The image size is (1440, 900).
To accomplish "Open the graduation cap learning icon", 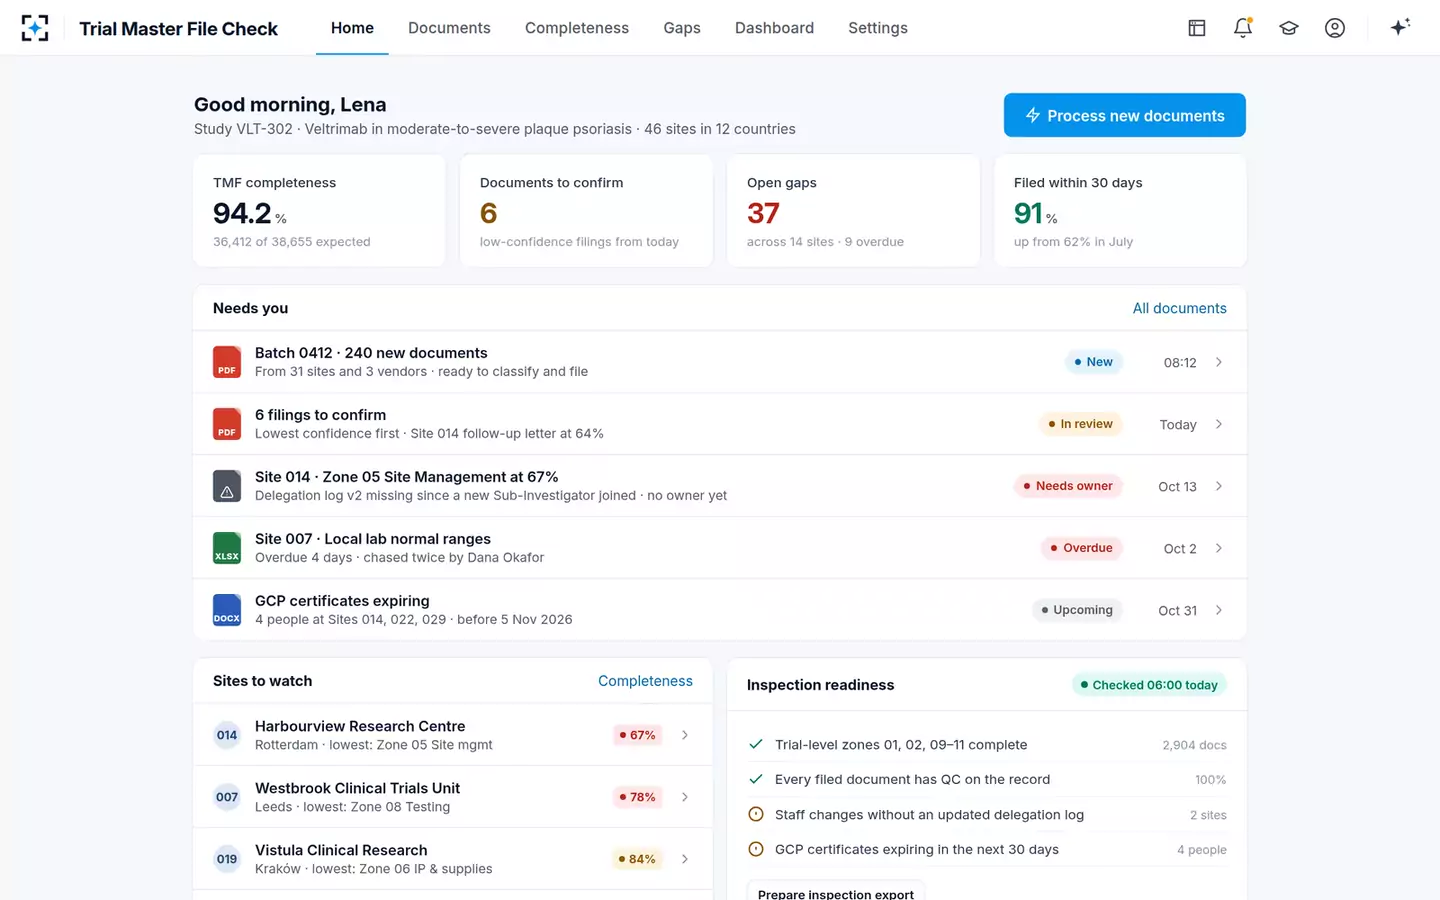I will click(x=1289, y=28).
